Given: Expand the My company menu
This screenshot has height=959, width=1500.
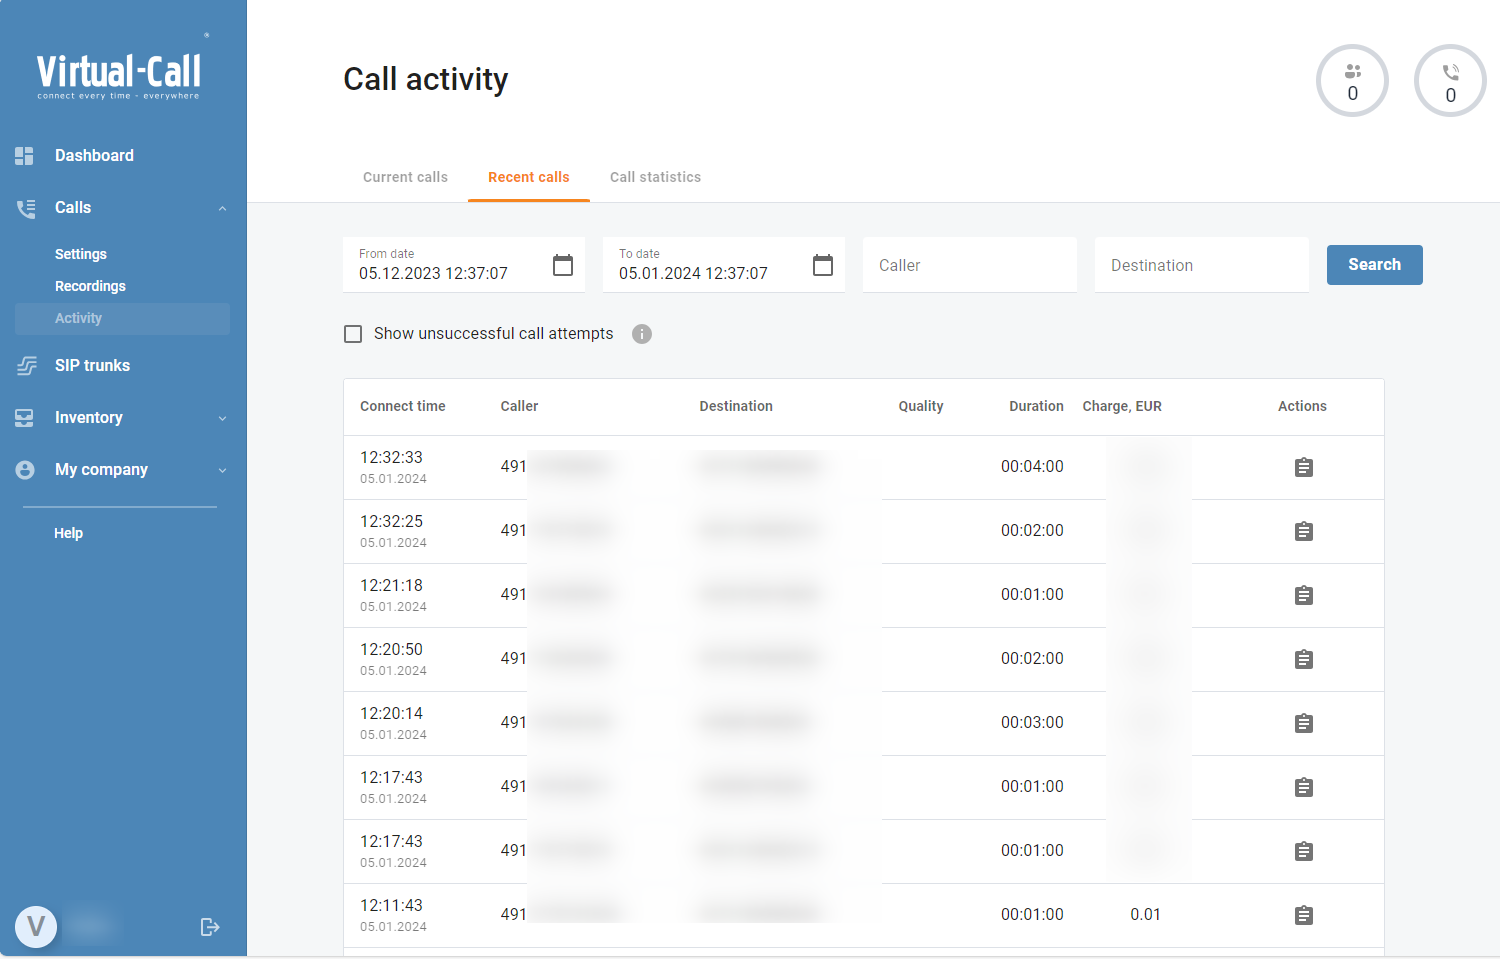Looking at the screenshot, I should [x=222, y=469].
